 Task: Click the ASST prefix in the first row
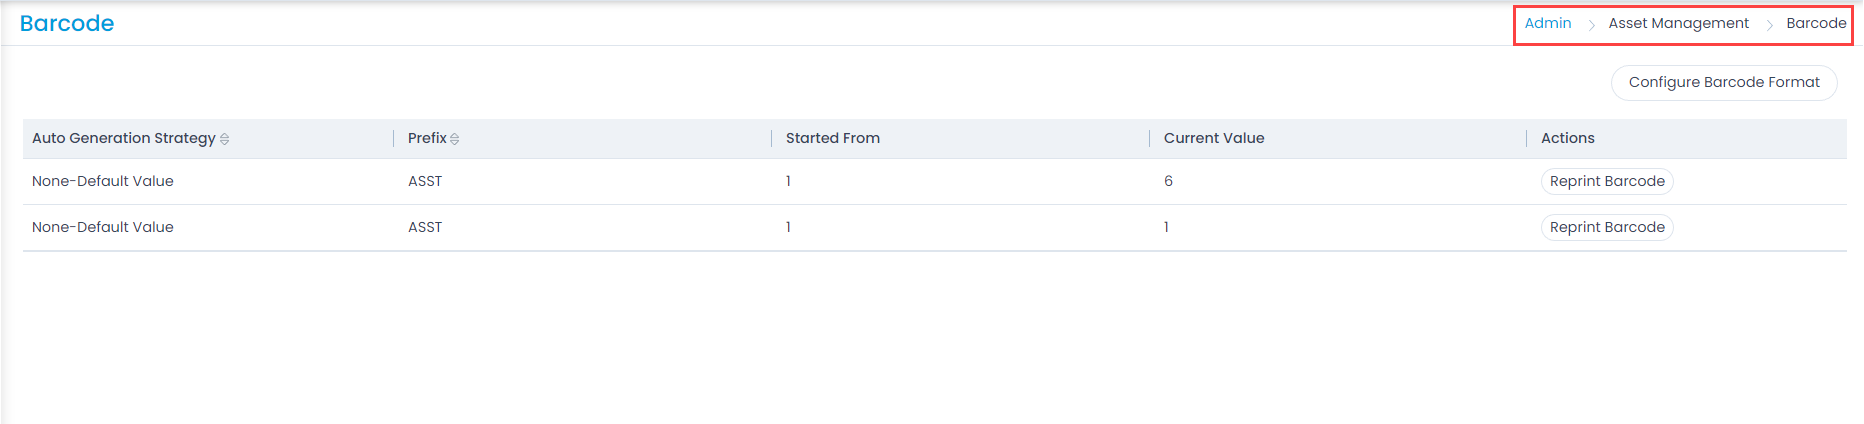(425, 181)
